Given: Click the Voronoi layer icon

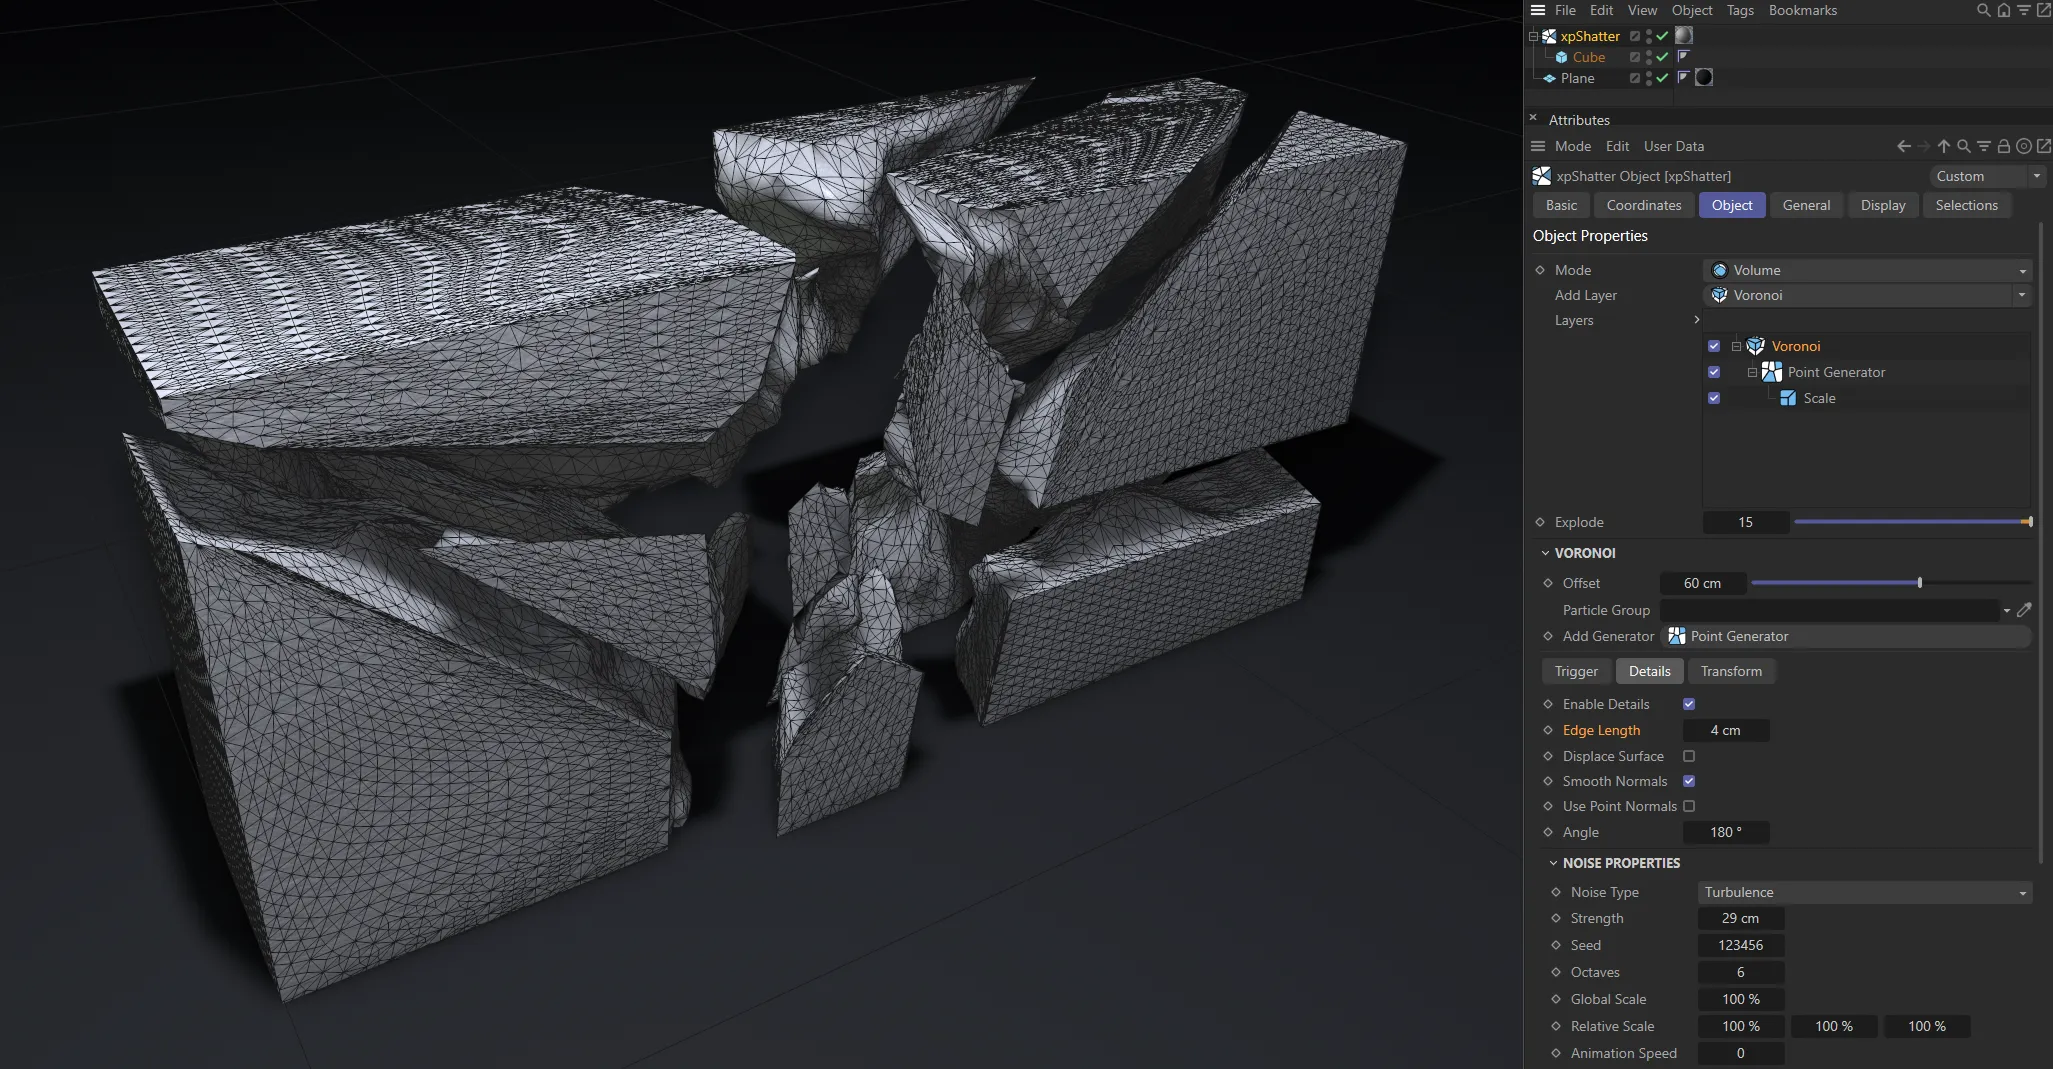Looking at the screenshot, I should pos(1755,346).
